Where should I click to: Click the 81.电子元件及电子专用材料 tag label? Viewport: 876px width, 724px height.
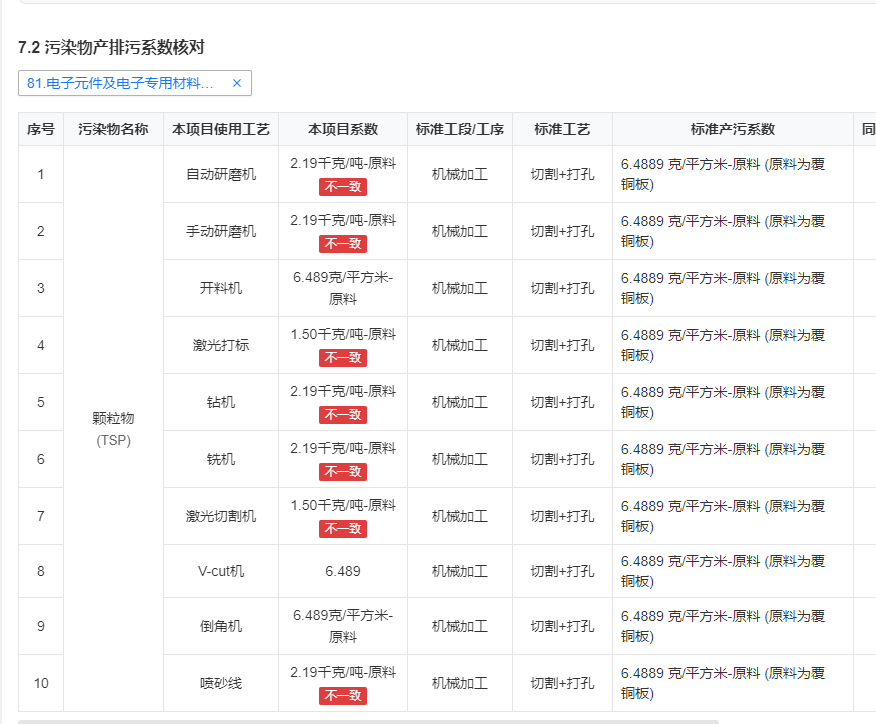pos(120,83)
